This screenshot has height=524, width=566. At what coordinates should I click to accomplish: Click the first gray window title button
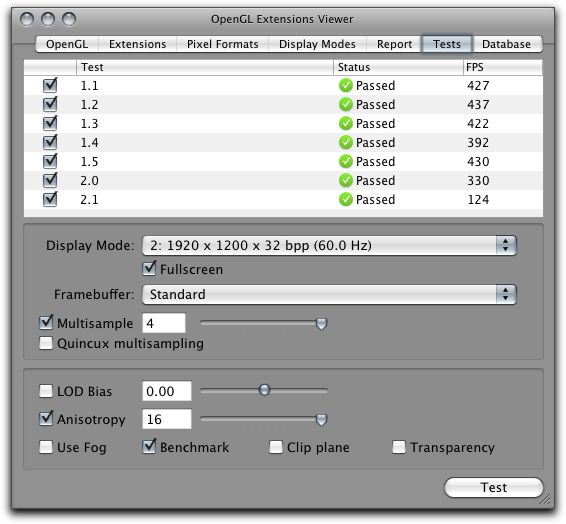[27, 19]
